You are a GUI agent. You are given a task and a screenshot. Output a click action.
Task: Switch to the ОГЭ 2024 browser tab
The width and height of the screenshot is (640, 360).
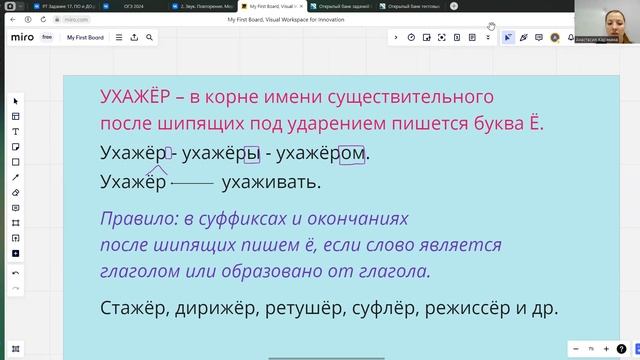pos(133,6)
